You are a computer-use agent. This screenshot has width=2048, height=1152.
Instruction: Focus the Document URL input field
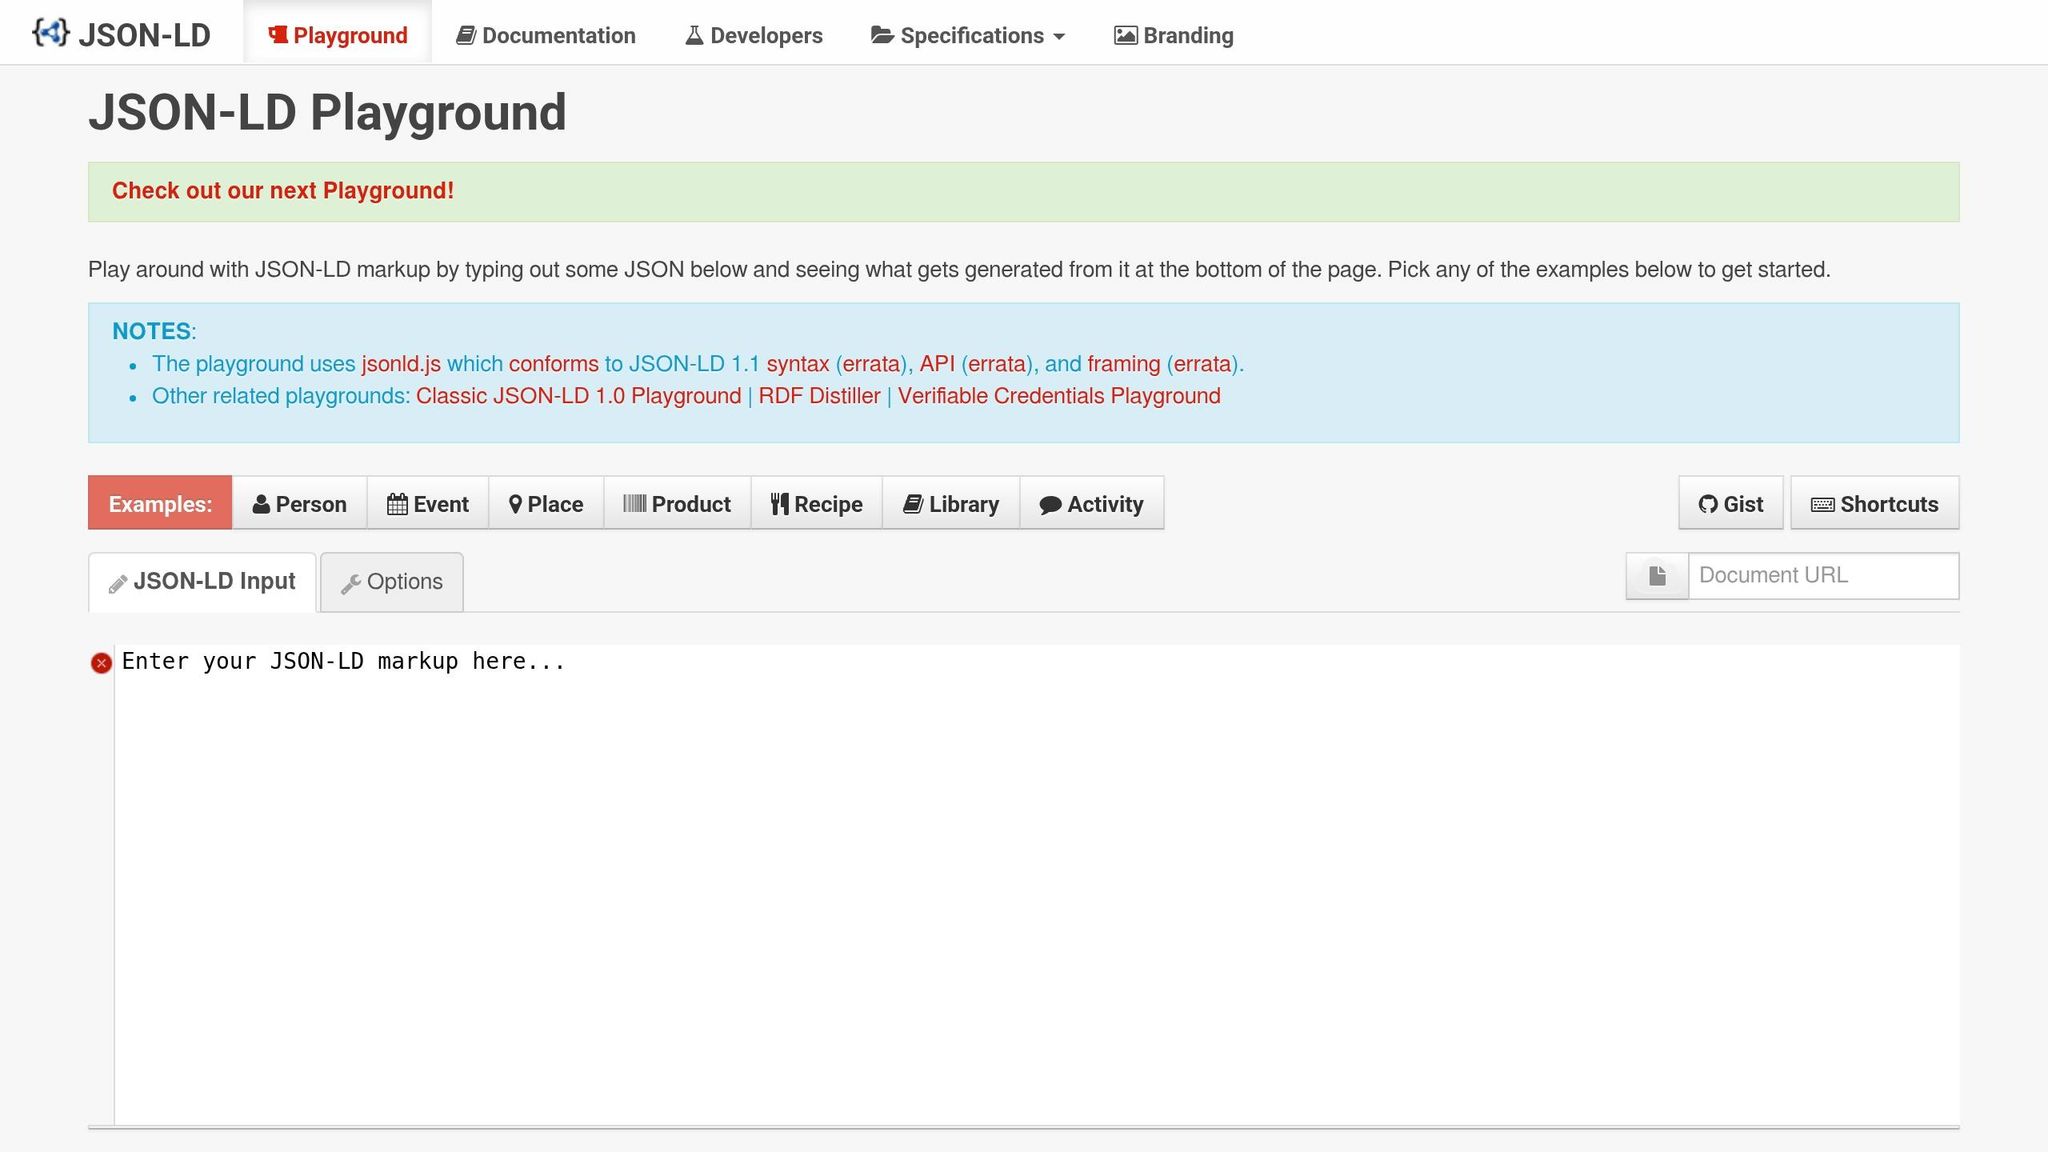pos(1824,576)
